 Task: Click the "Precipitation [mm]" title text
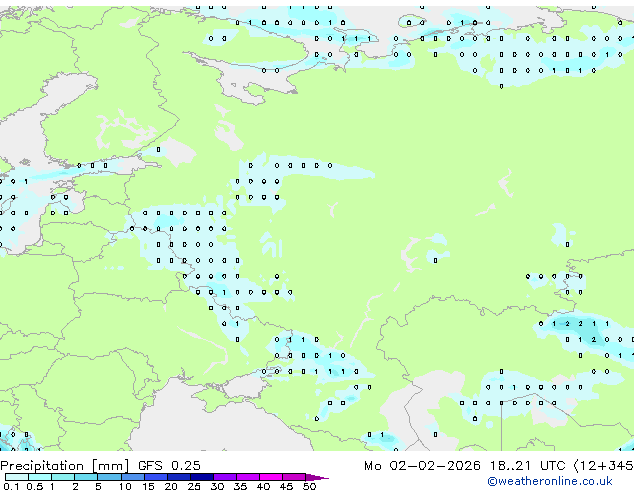click(65, 466)
